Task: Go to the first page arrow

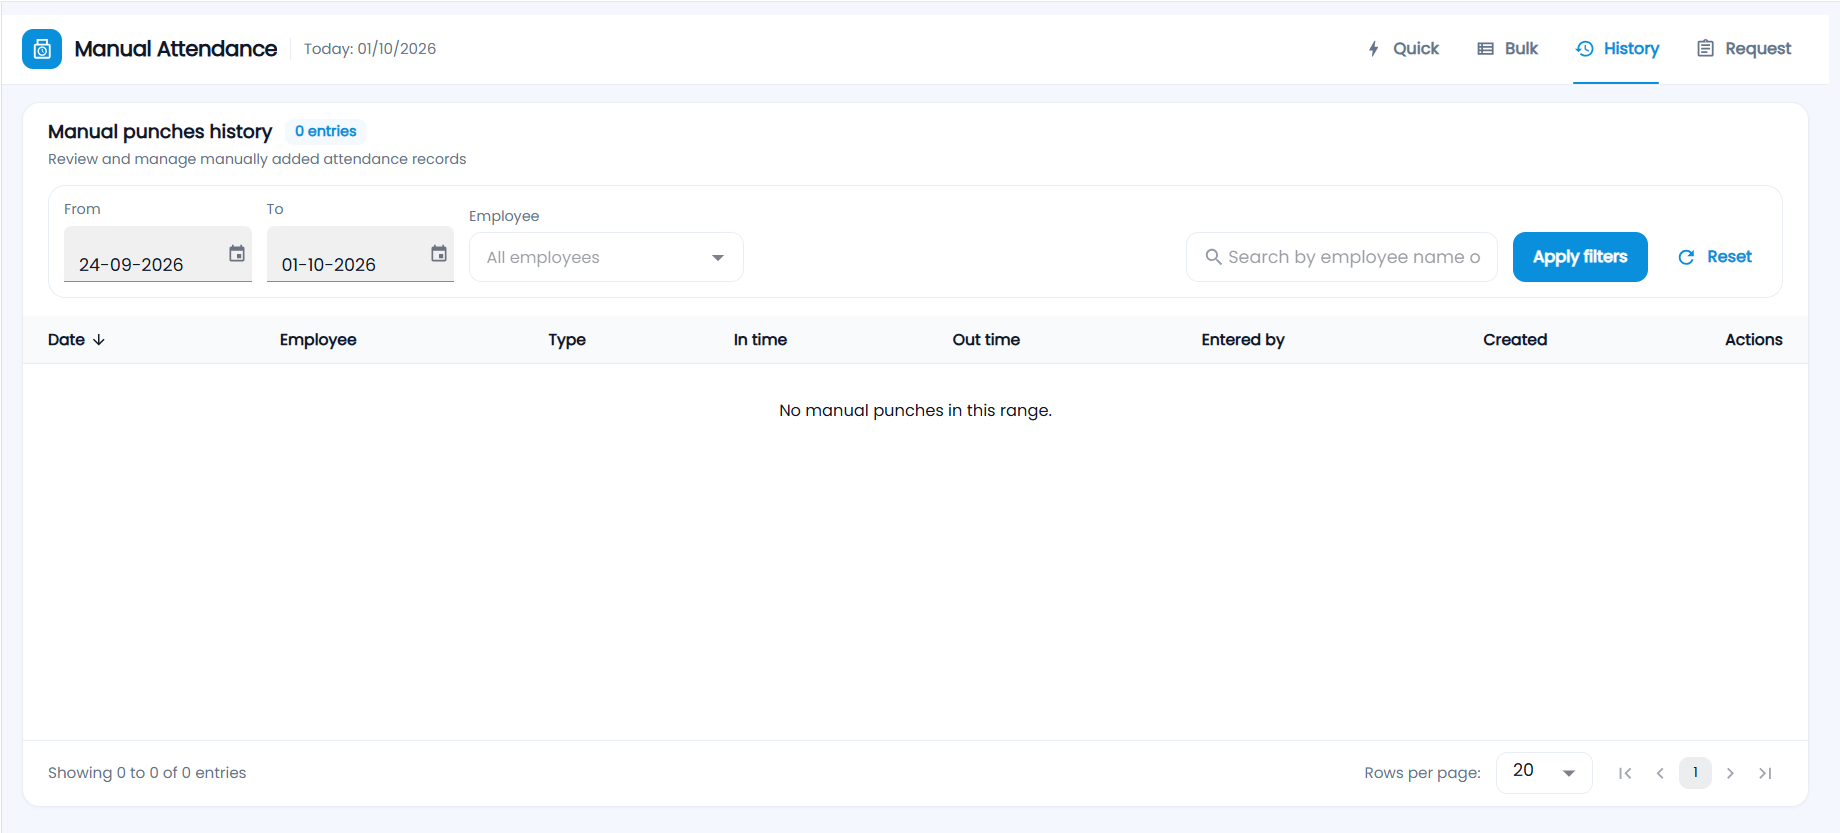Action: (1625, 773)
